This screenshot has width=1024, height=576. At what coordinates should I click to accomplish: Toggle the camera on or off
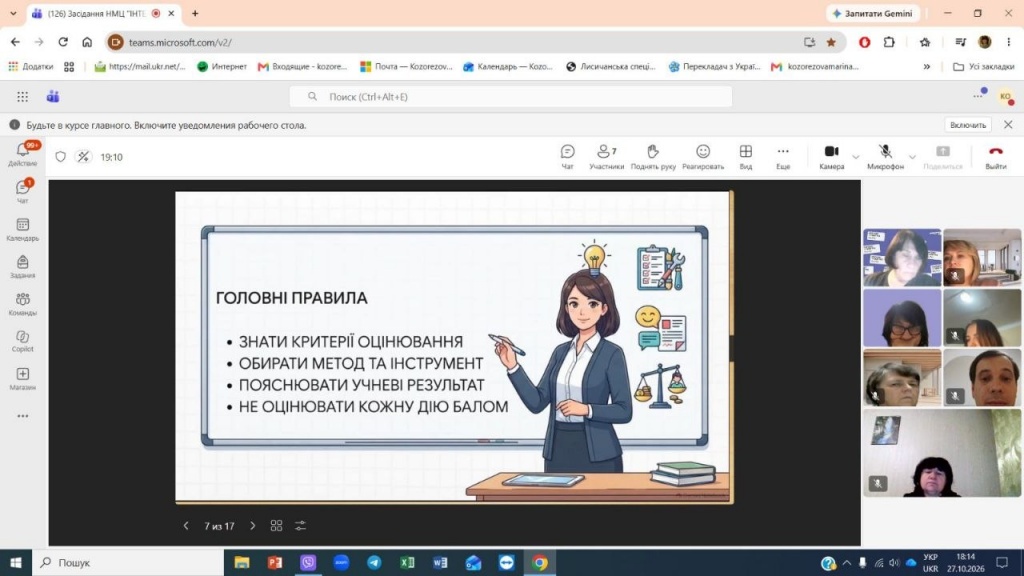coord(831,157)
